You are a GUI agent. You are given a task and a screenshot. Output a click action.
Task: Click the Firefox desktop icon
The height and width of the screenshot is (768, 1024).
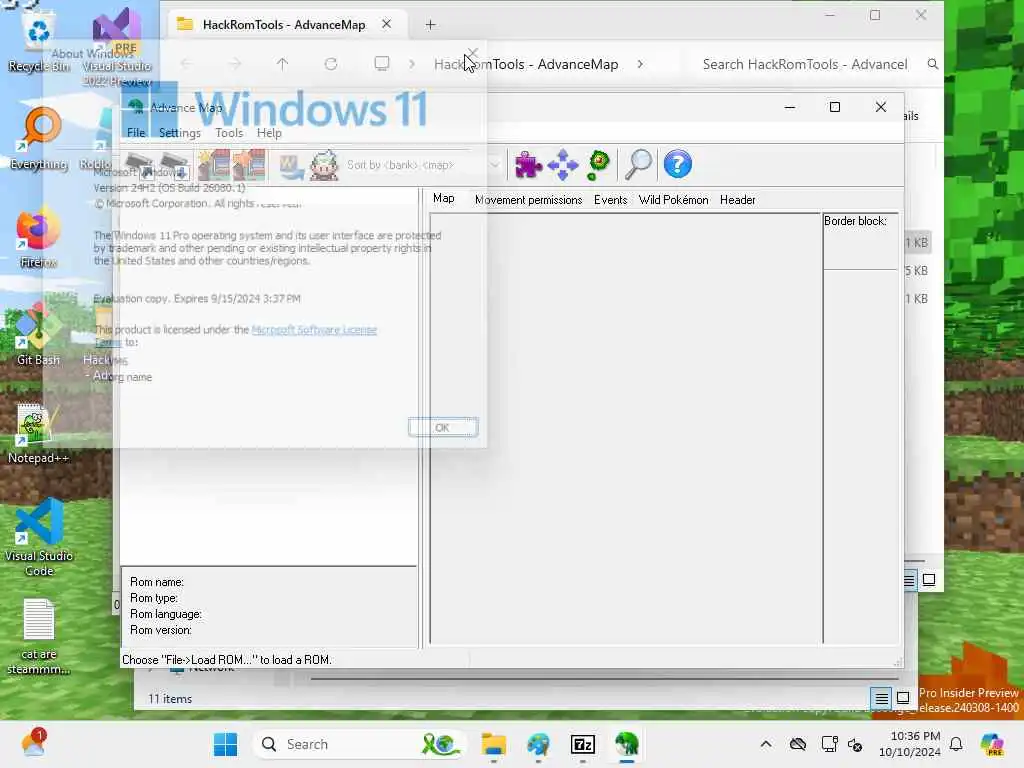pos(39,238)
